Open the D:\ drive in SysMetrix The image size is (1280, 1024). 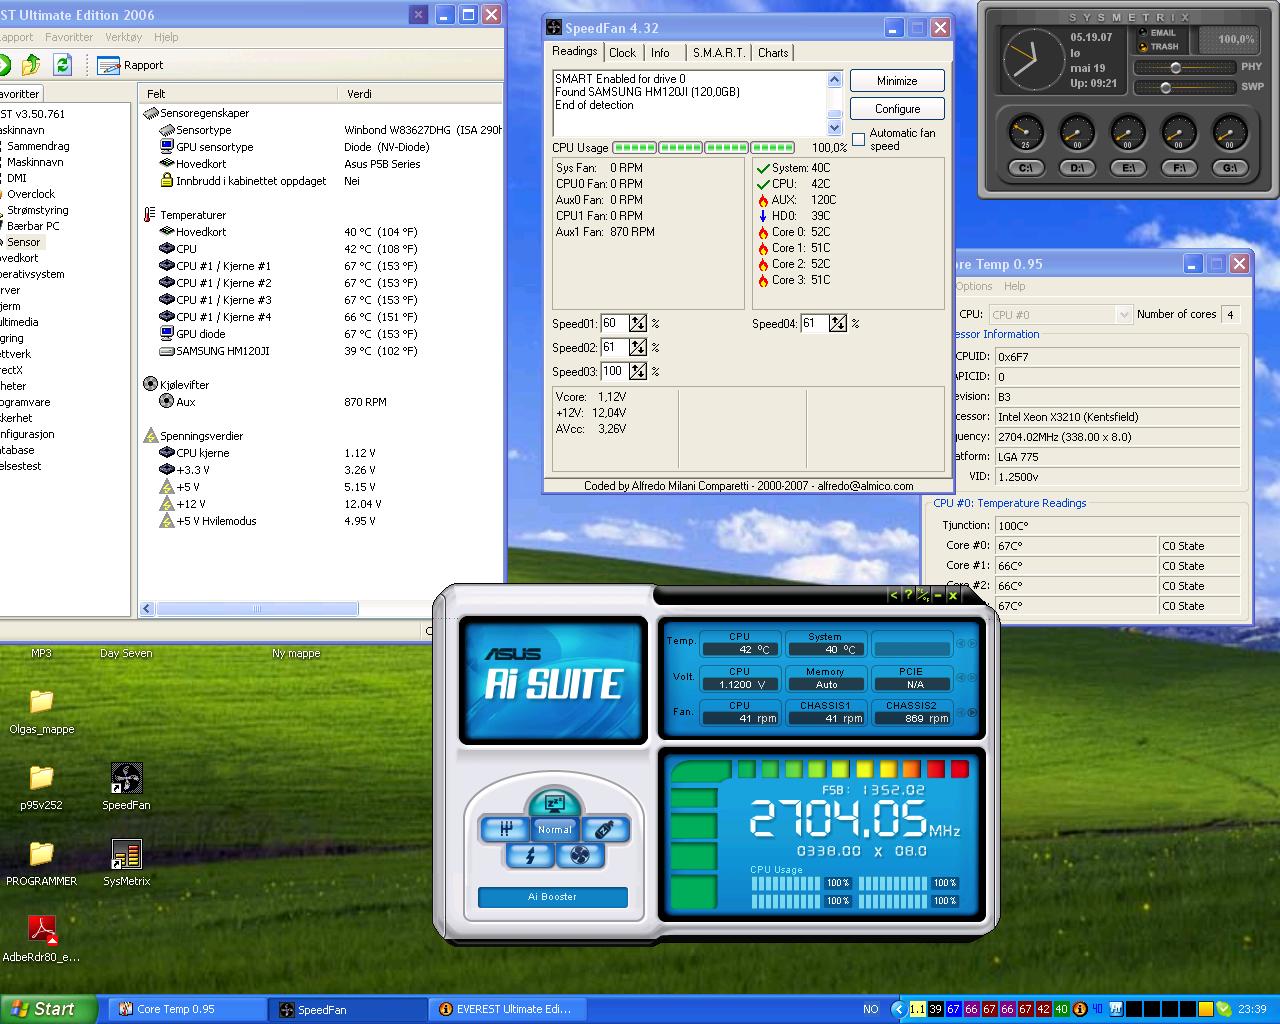click(1077, 167)
